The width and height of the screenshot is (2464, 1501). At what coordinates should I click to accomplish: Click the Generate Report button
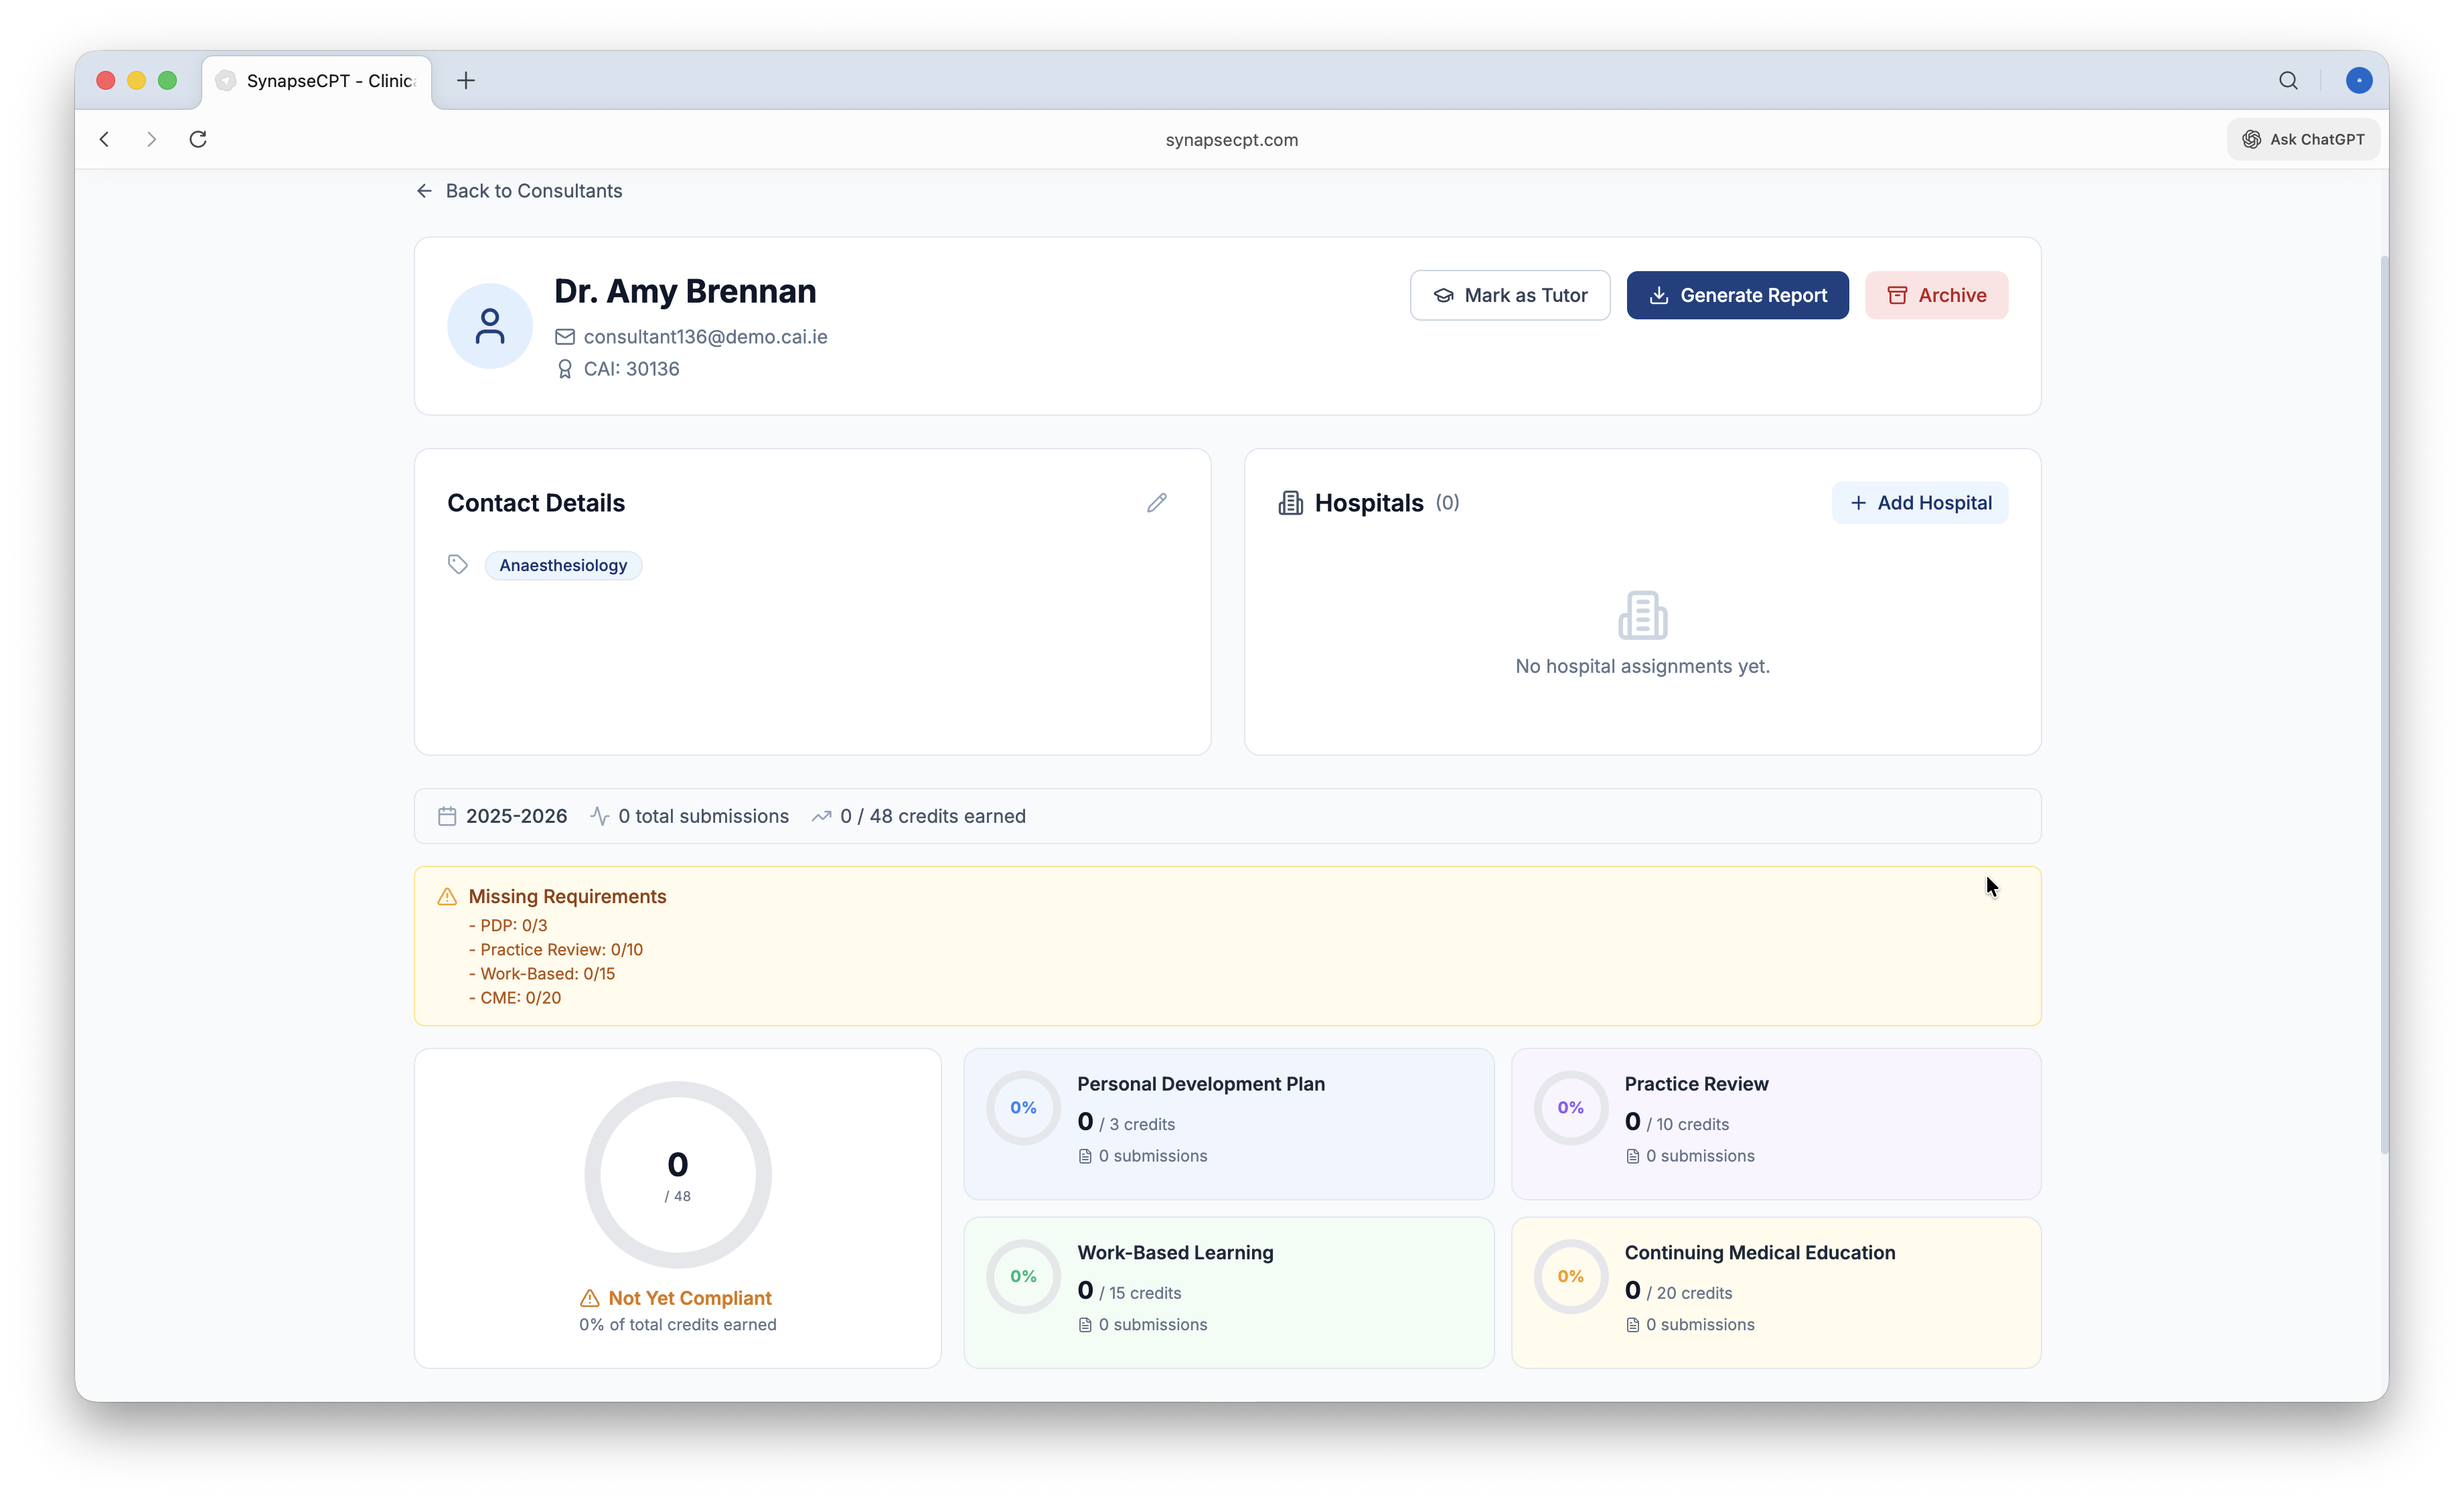pyautogui.click(x=1737, y=295)
